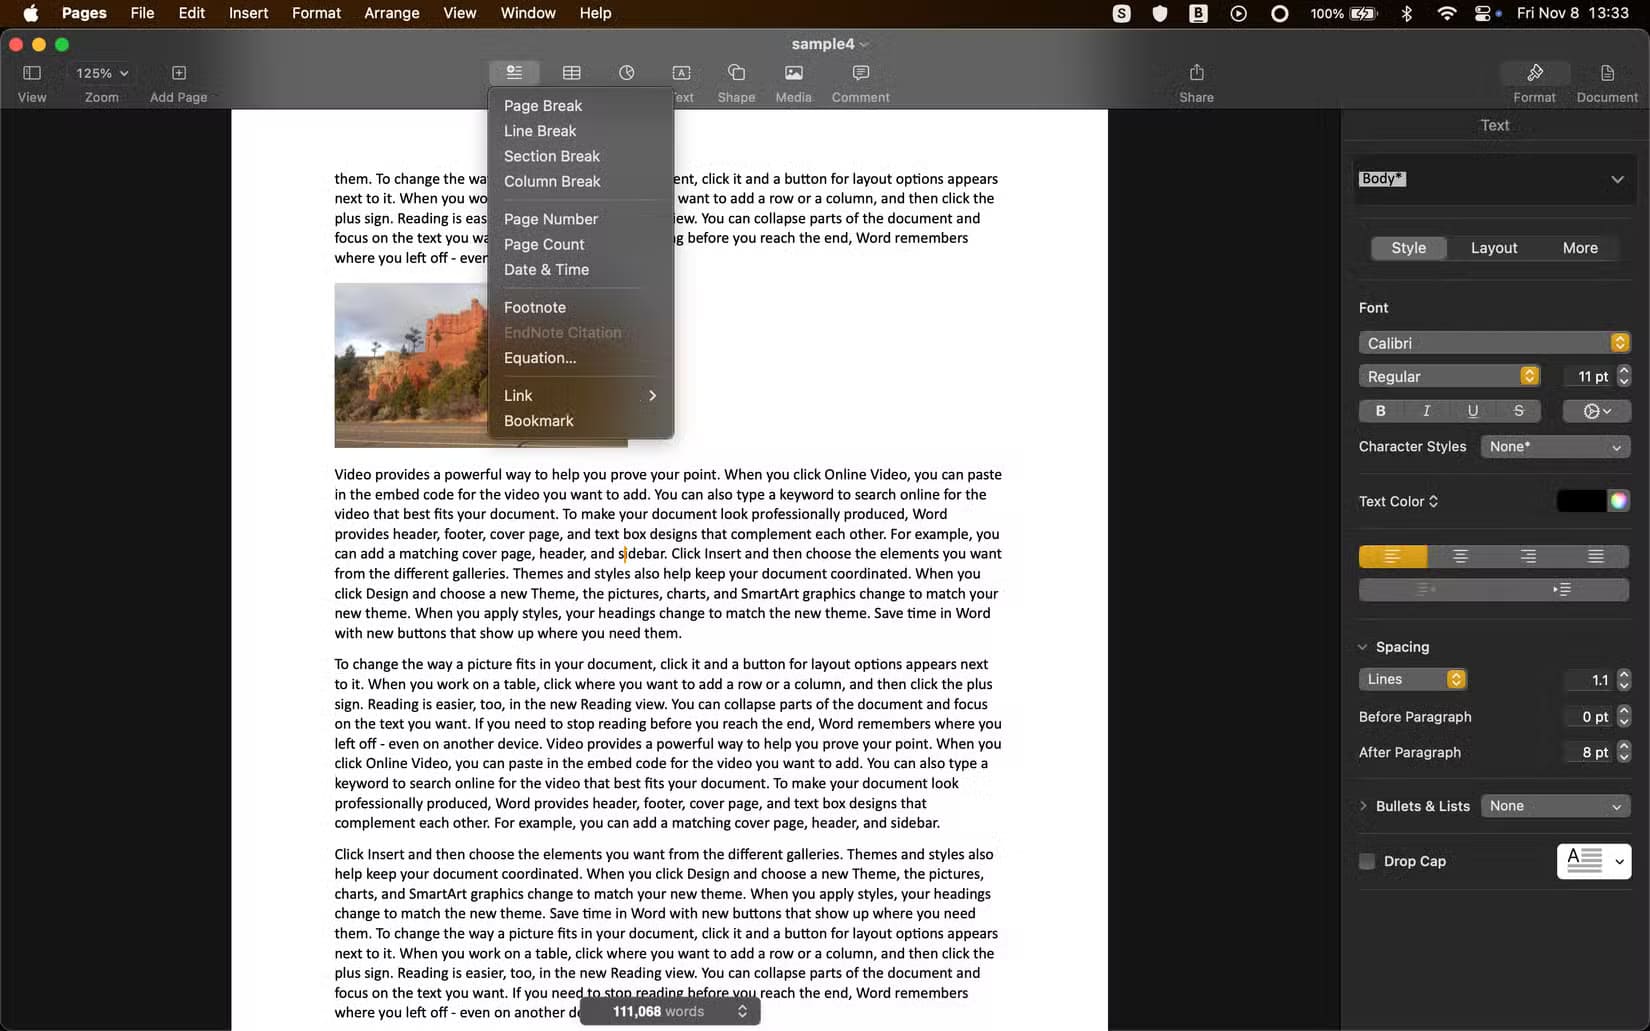Open the Lines spacing dropdown
Screen dimensions: 1650x1031
1412,679
